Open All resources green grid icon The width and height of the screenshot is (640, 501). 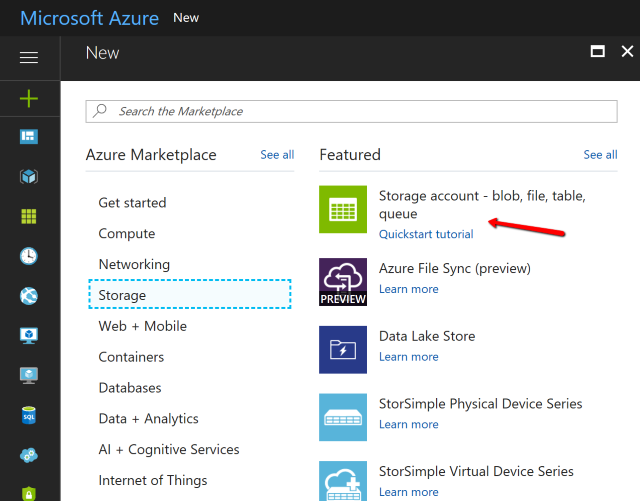point(29,216)
